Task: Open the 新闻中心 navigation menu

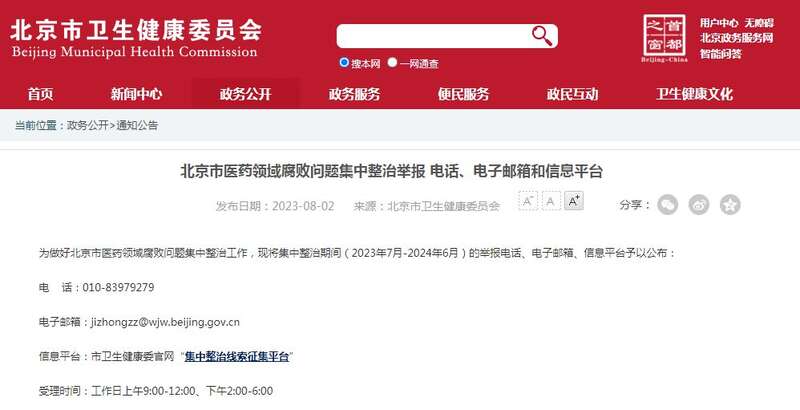Action: [x=136, y=94]
